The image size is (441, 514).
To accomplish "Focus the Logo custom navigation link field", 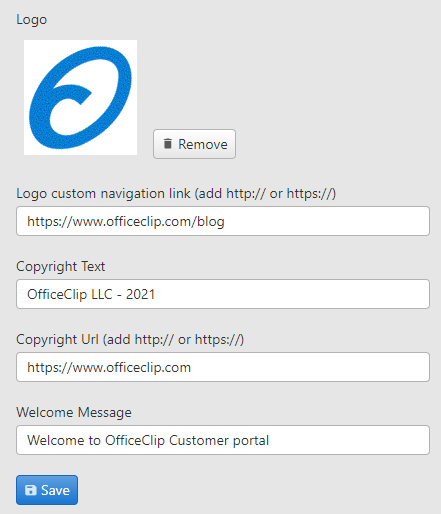I will 223,221.
